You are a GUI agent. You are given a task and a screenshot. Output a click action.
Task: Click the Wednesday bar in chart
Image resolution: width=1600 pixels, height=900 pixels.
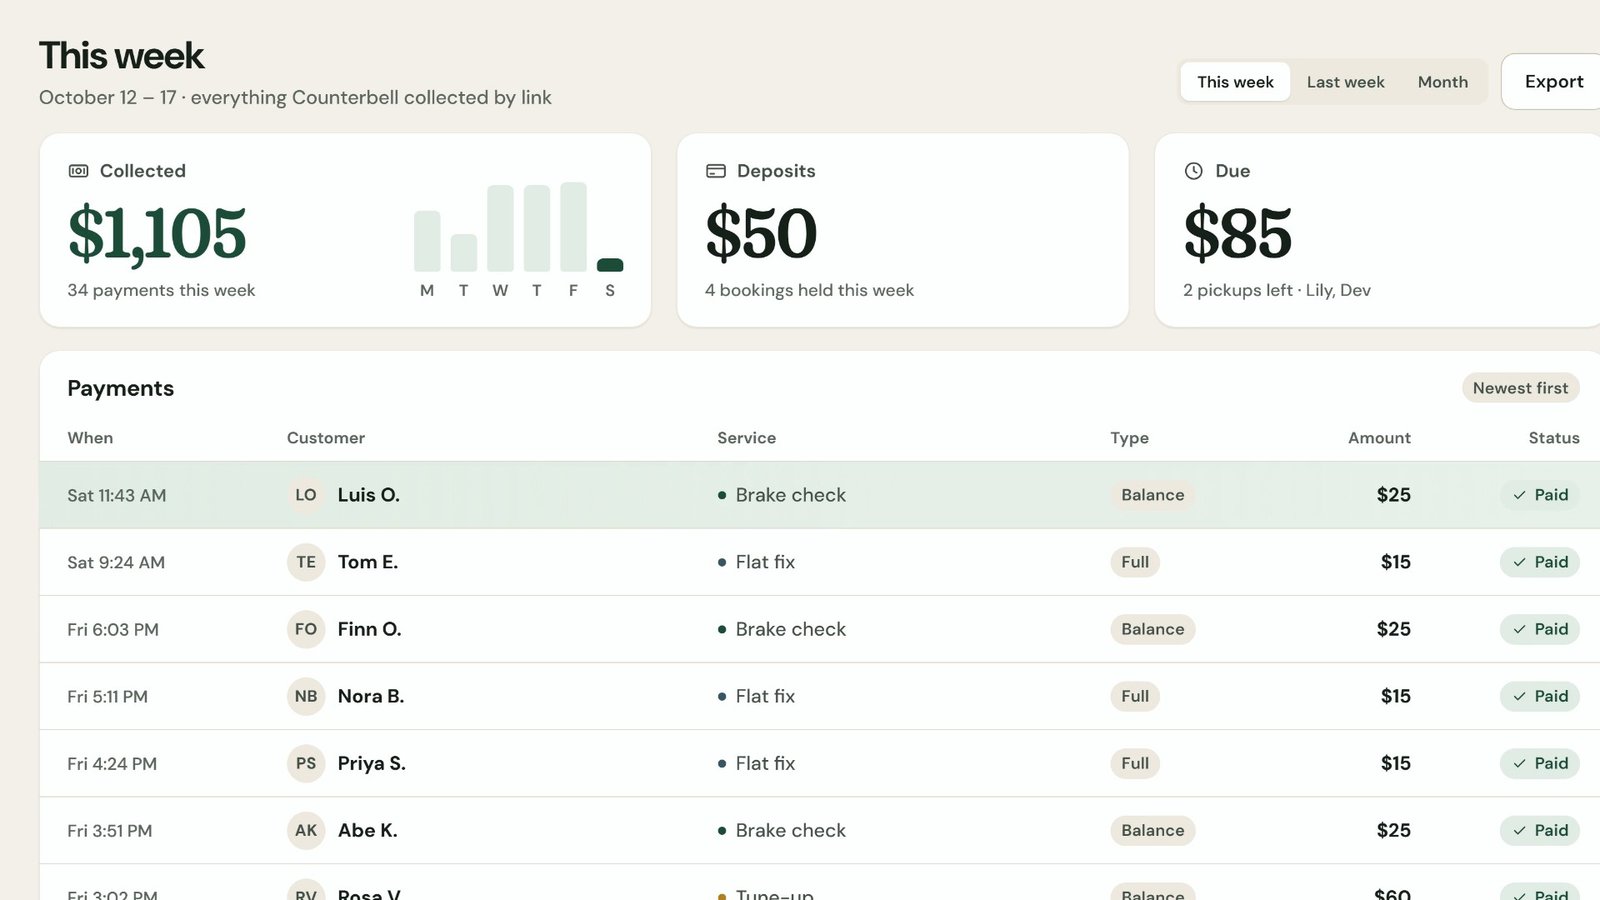tap(500, 228)
